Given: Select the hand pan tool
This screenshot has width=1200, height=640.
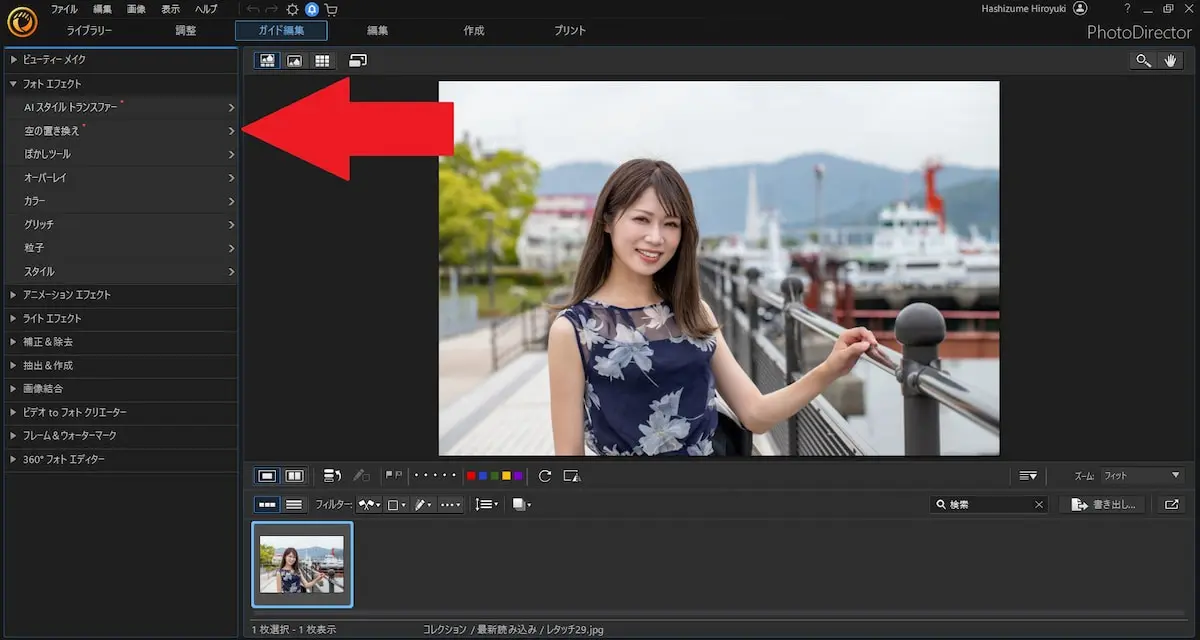Looking at the screenshot, I should pyautogui.click(x=1171, y=61).
